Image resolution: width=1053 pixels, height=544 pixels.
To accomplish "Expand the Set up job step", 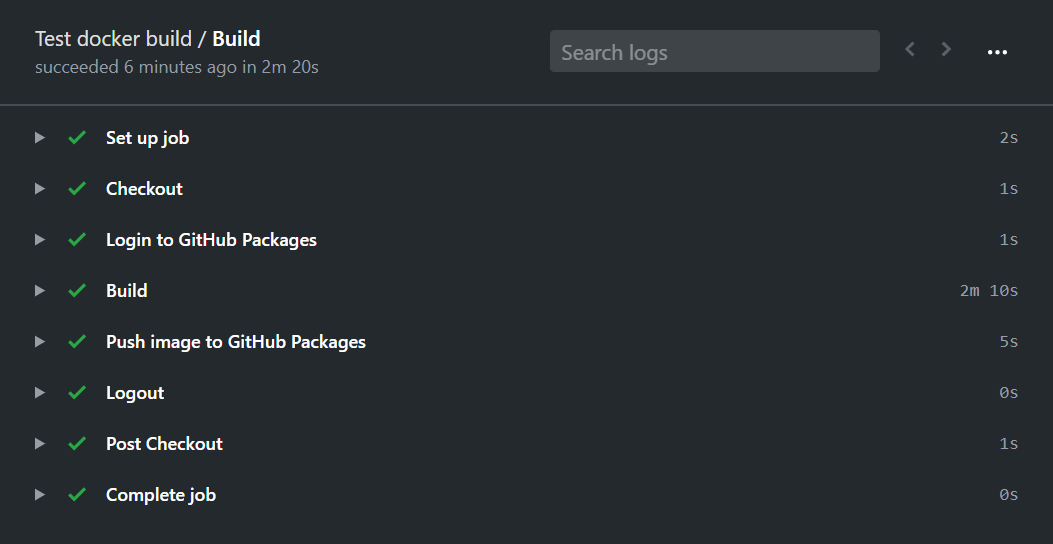I will pos(40,138).
